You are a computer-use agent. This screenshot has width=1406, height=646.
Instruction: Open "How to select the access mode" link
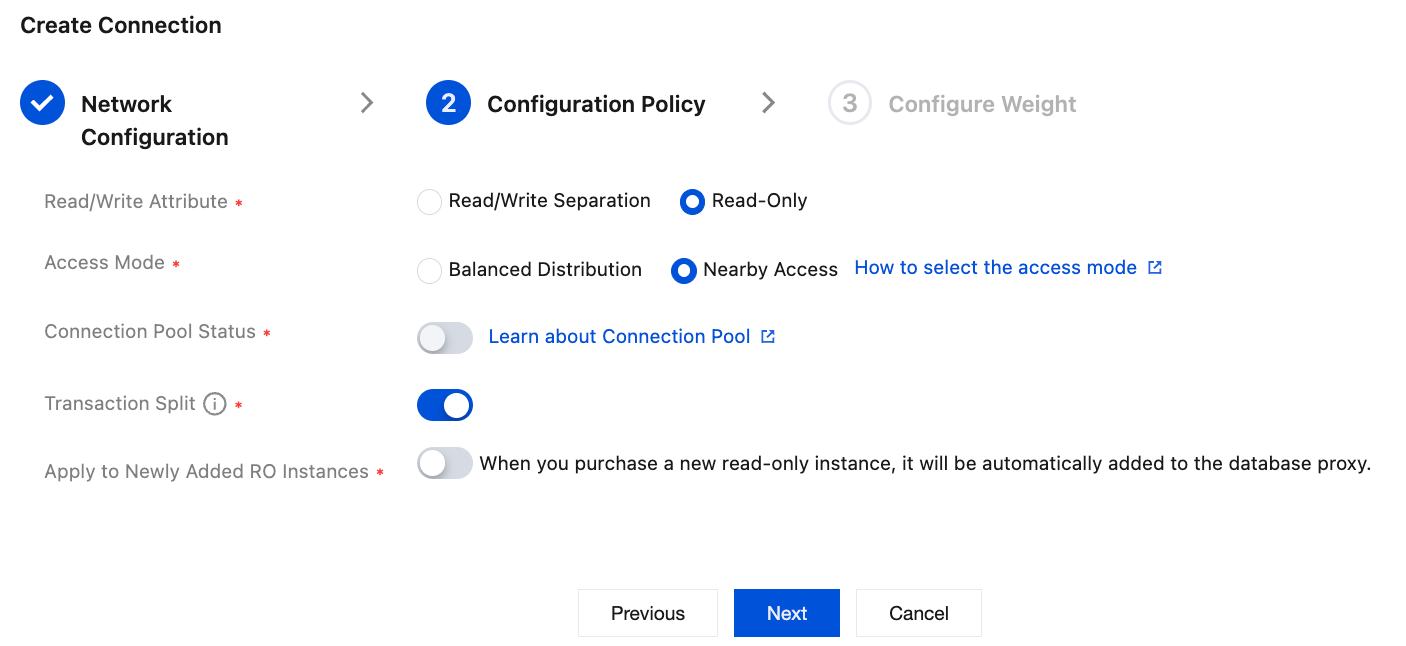[995, 268]
